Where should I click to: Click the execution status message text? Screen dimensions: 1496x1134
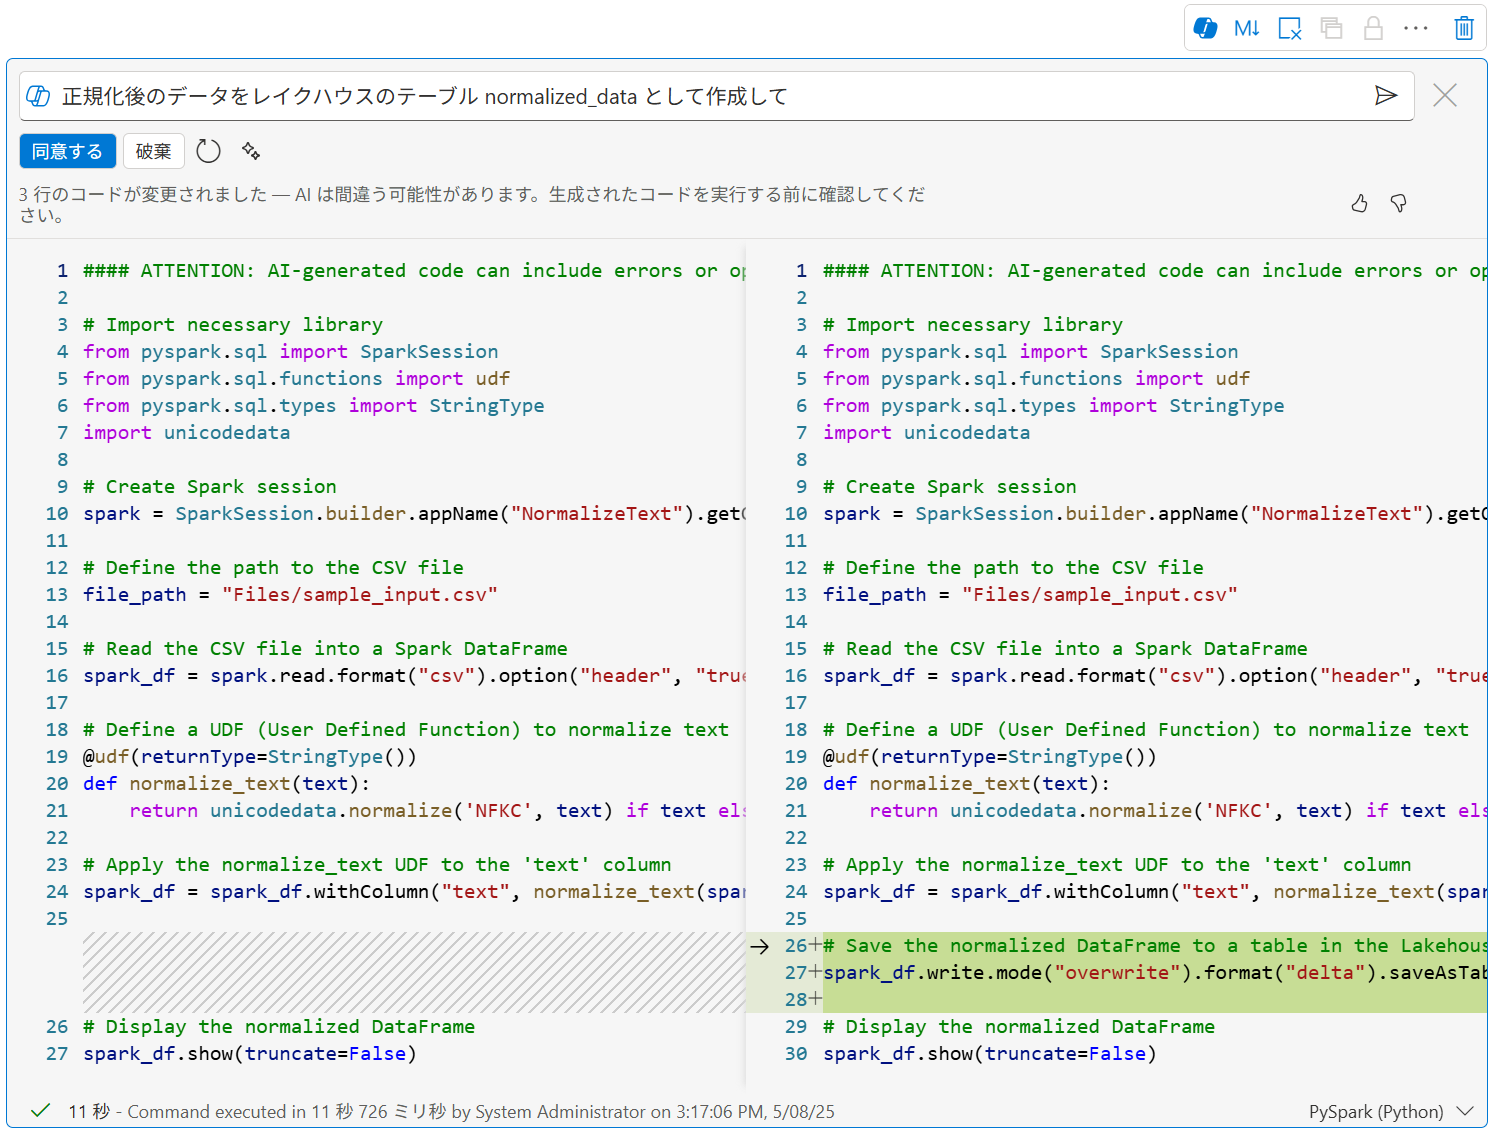point(451,1112)
